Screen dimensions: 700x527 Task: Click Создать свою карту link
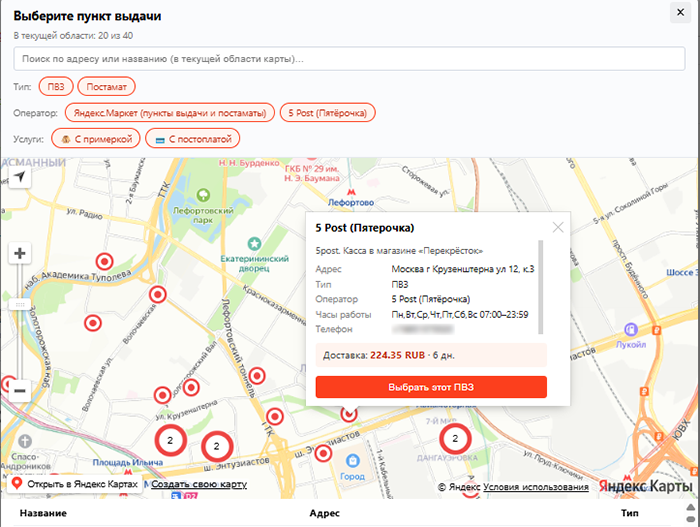pyautogui.click(x=199, y=484)
